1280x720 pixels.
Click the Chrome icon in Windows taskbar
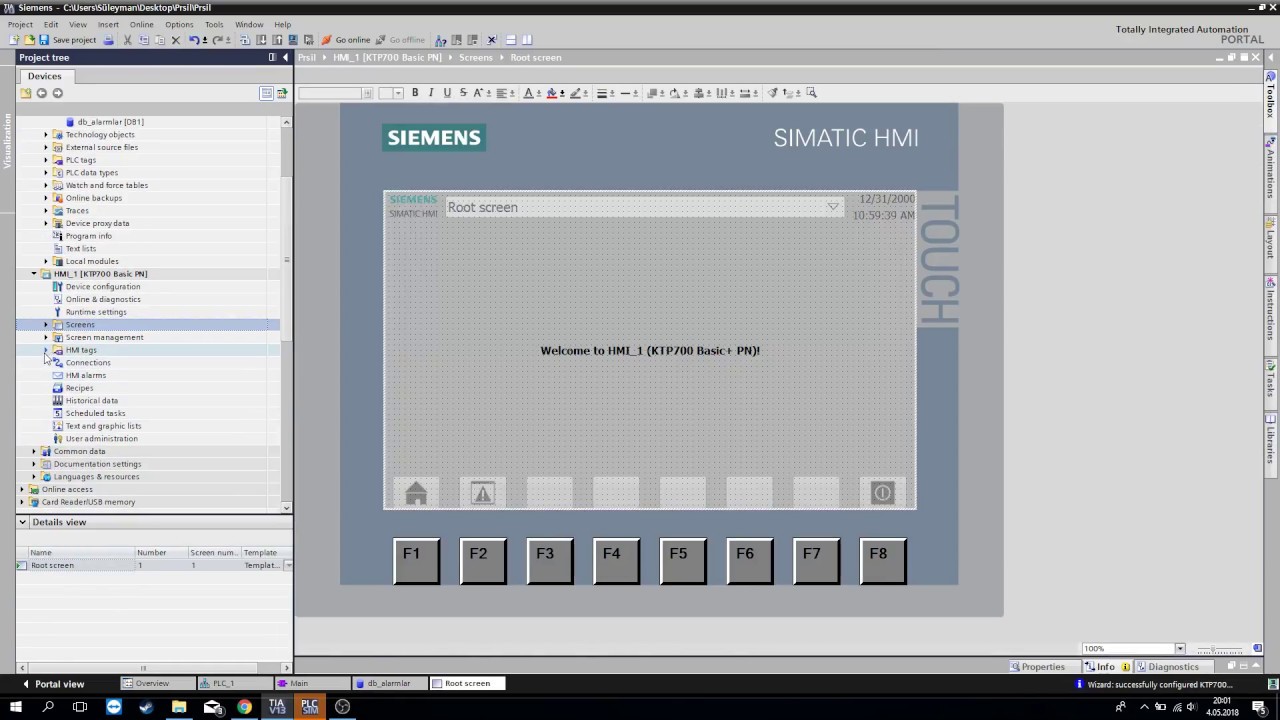click(x=244, y=707)
